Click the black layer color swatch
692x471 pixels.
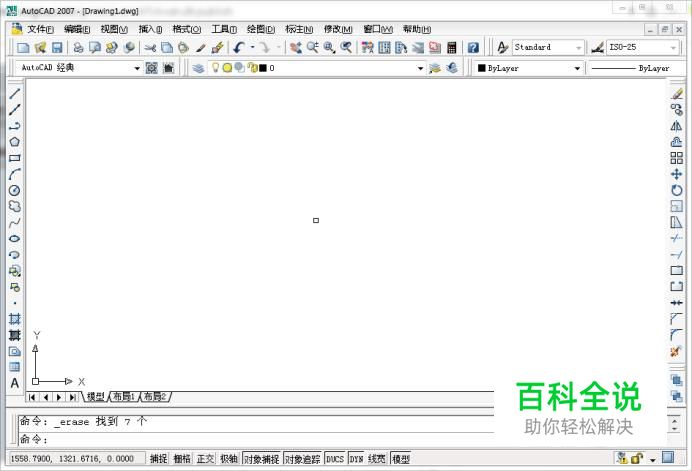coord(263,68)
